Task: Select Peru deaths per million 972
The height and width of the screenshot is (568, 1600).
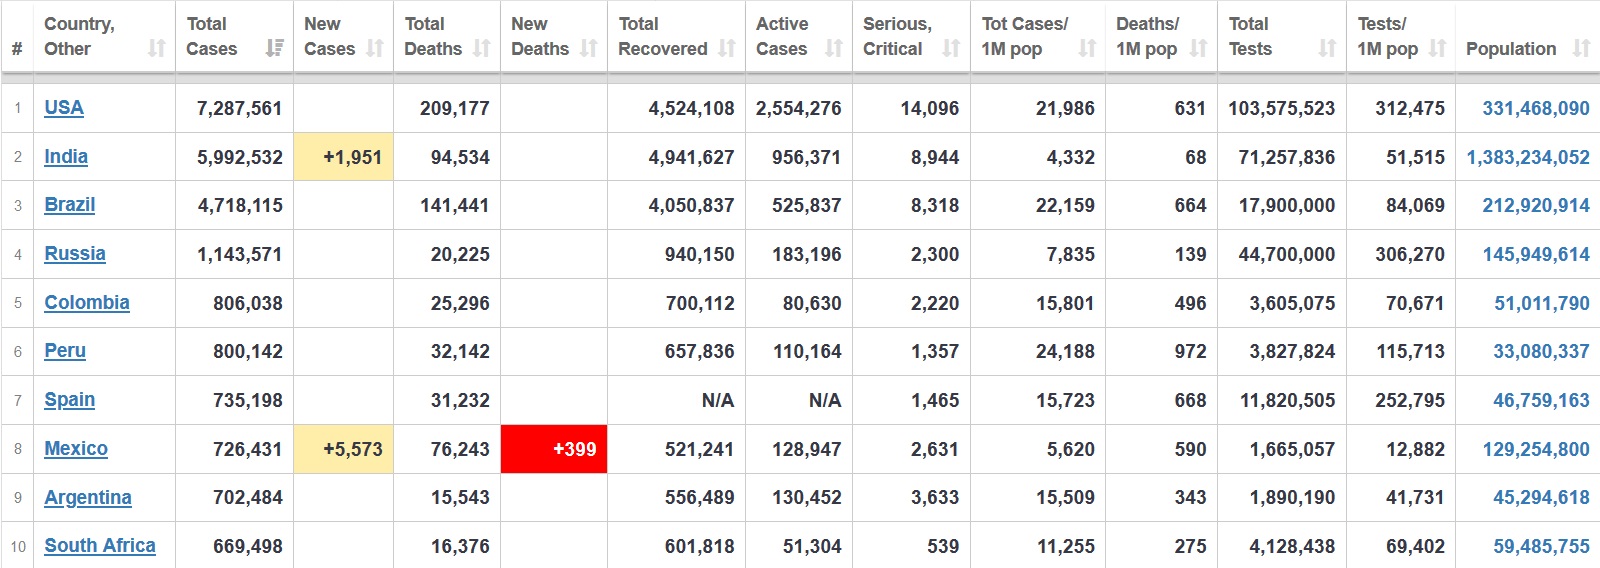Action: click(1190, 351)
